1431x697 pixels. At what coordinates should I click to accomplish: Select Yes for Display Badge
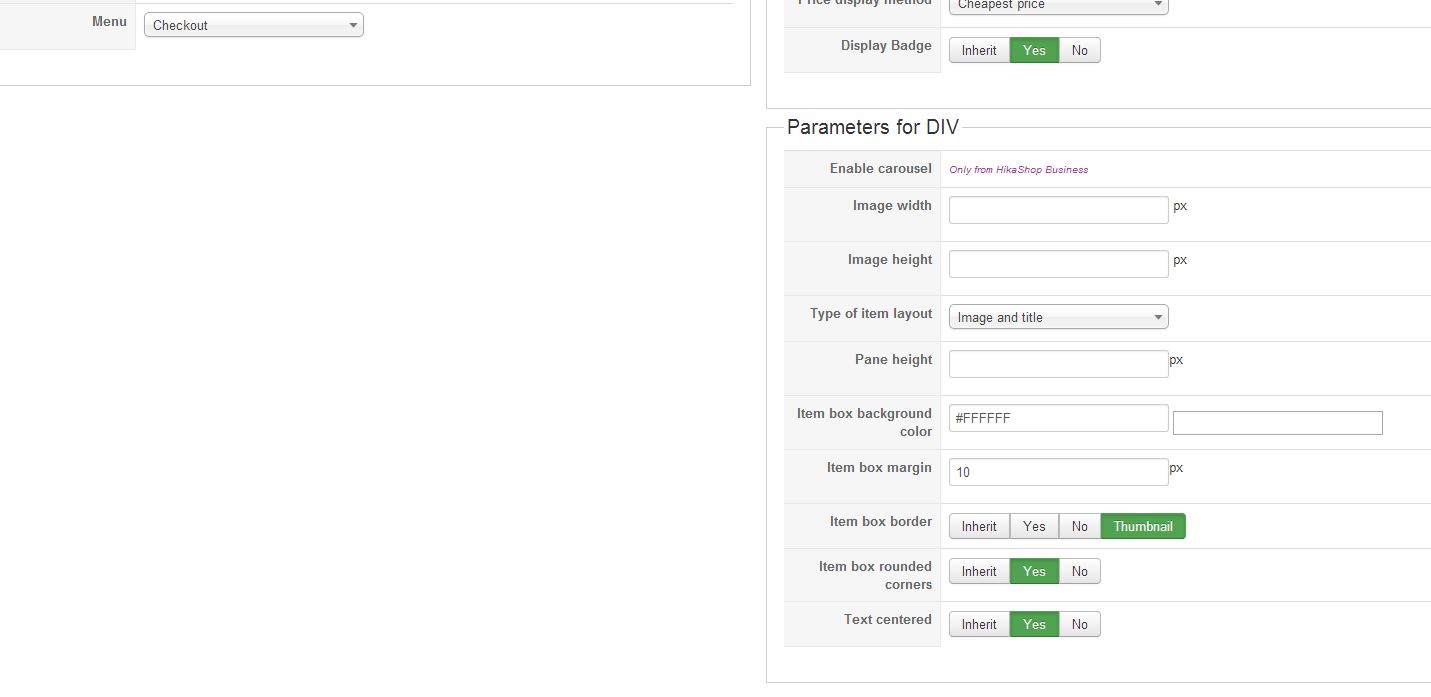tap(1034, 50)
